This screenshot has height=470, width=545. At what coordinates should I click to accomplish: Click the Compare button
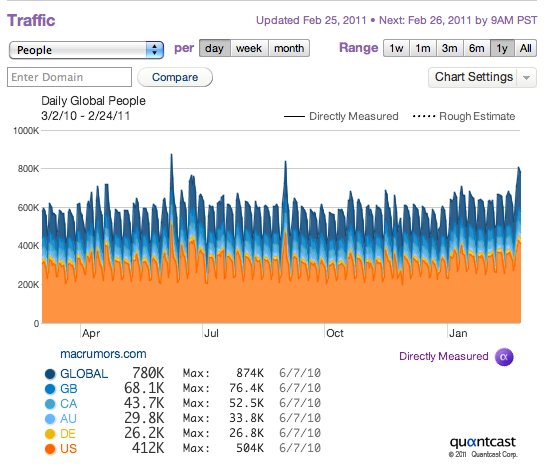(x=175, y=77)
